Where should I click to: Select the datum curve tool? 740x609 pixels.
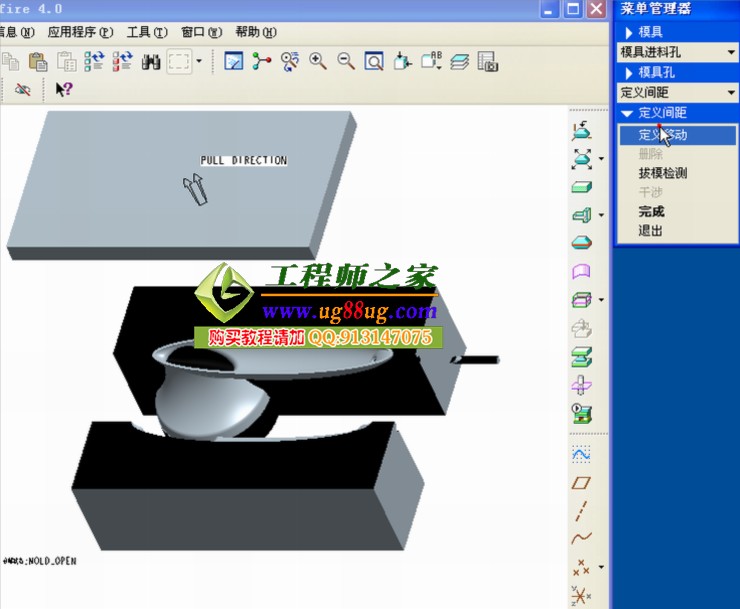pyautogui.click(x=581, y=539)
